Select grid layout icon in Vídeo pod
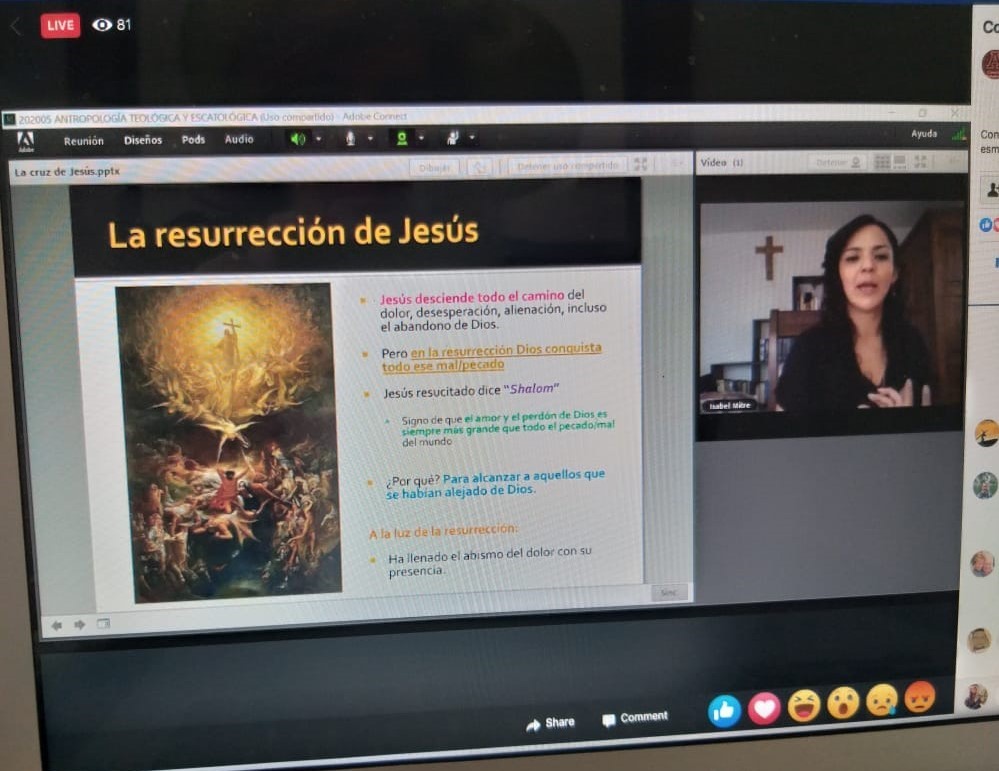The image size is (999, 771). pos(882,162)
